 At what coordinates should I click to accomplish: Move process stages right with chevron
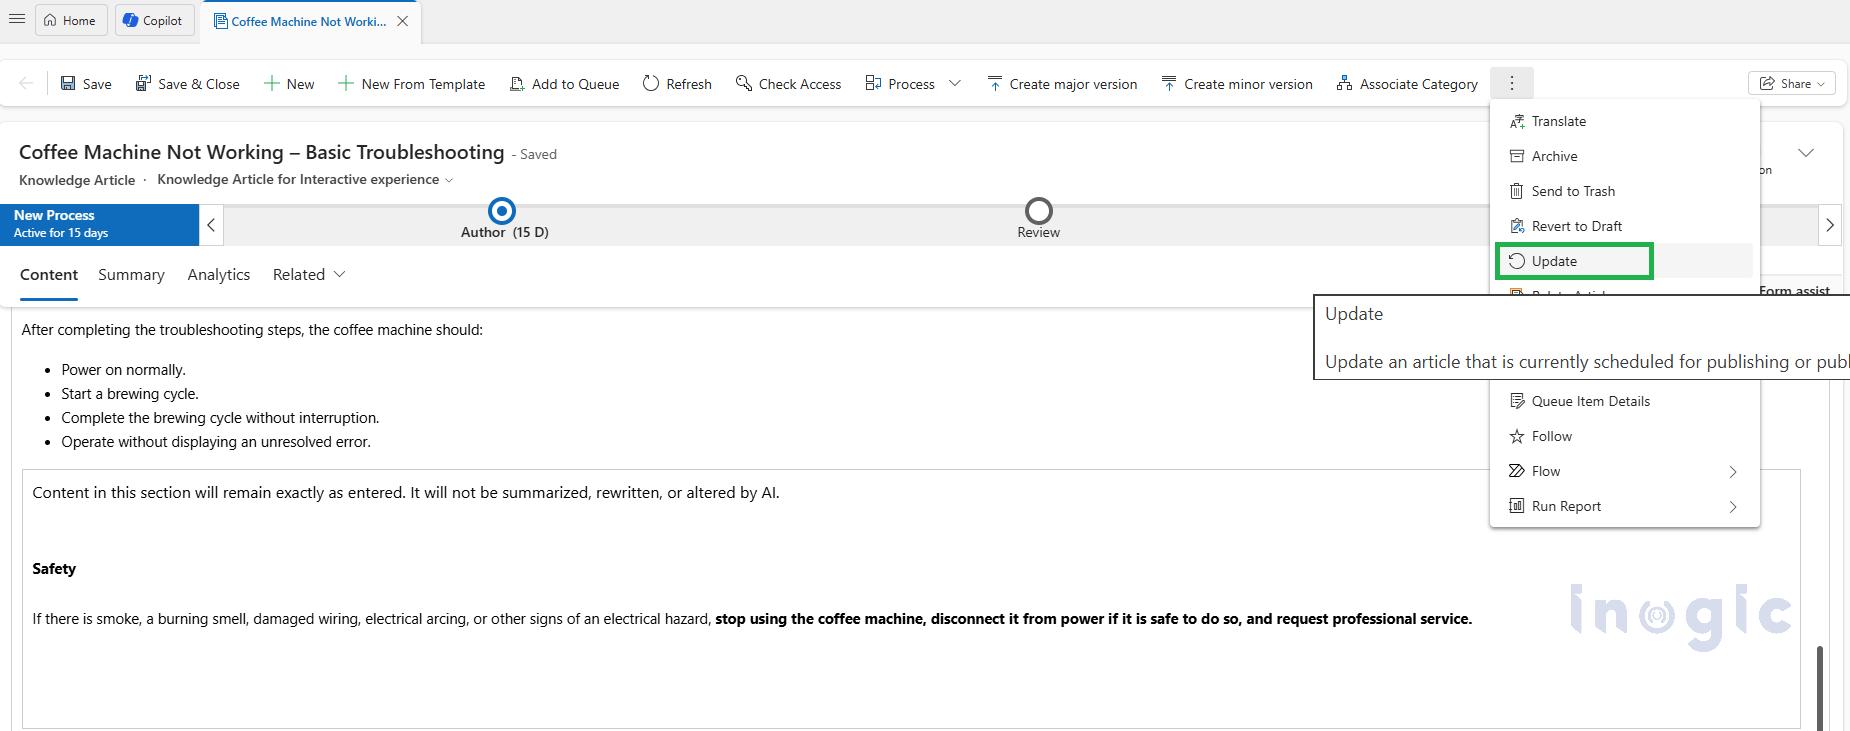click(x=1830, y=225)
